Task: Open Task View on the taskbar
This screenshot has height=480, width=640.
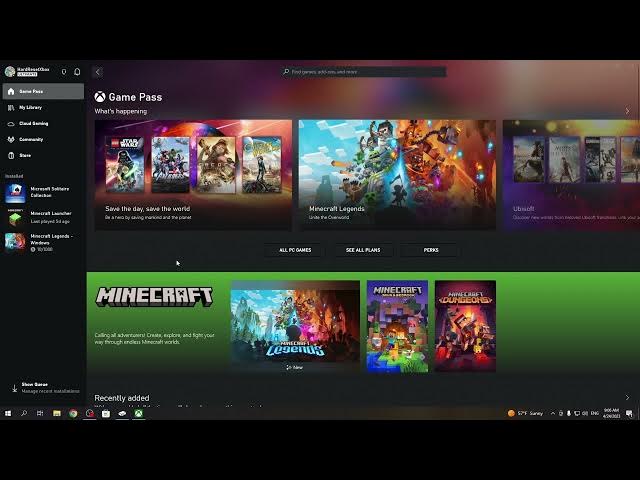Action: (x=40, y=413)
